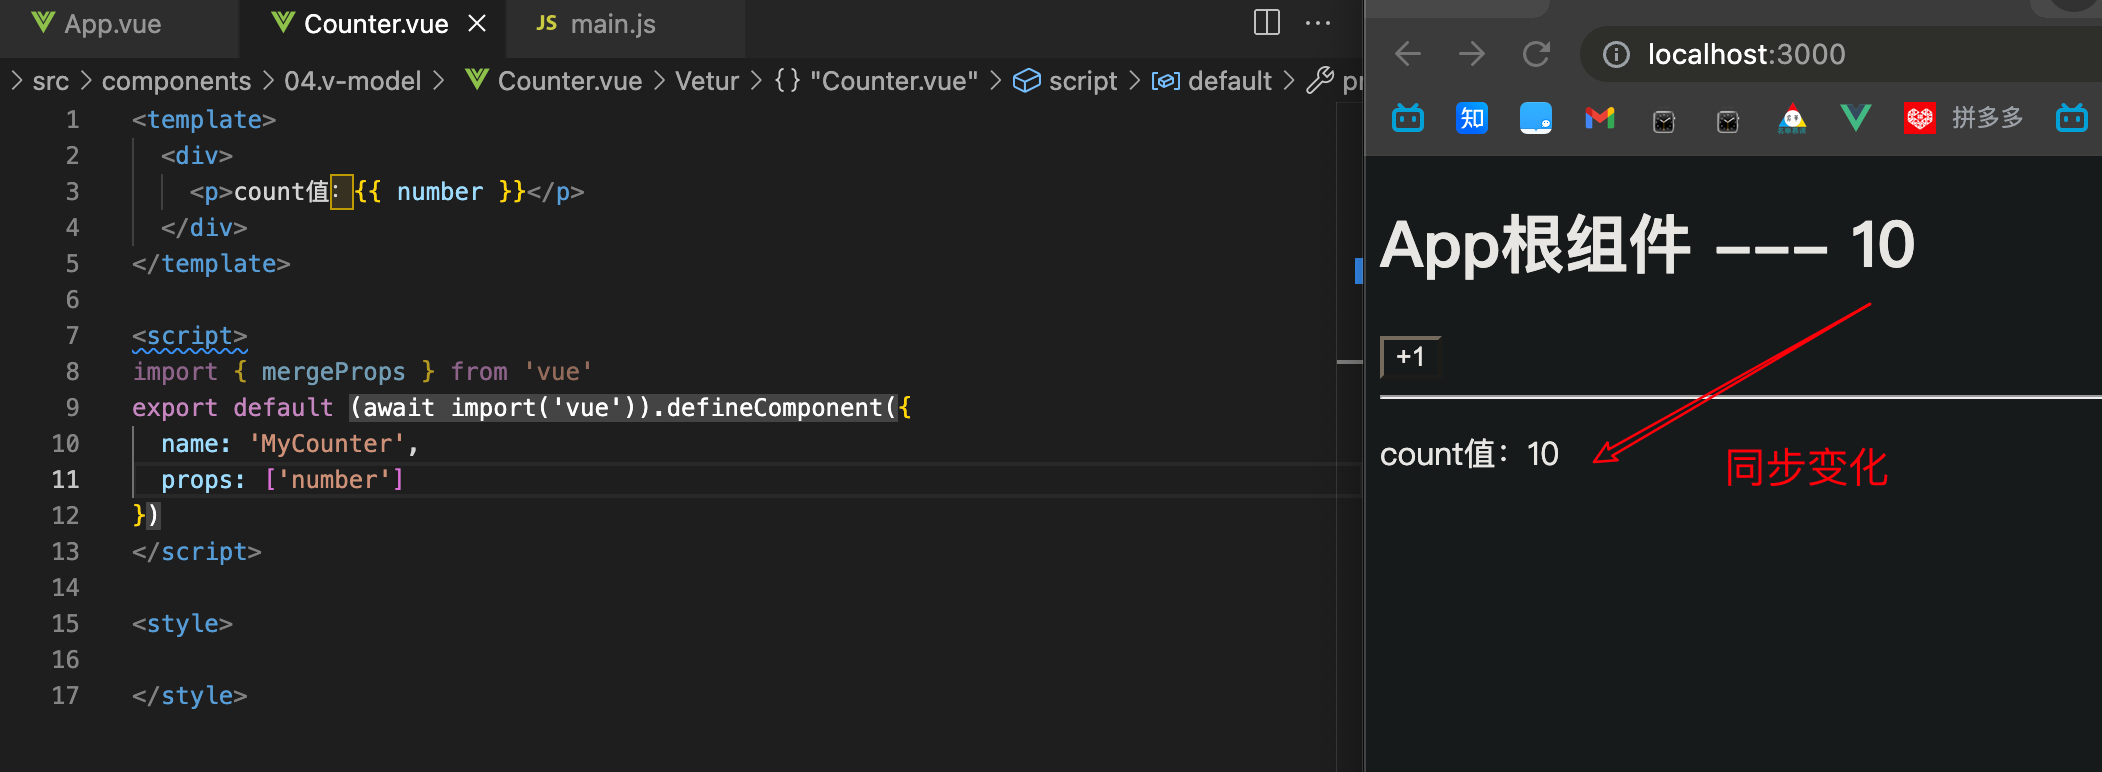Click the browser back arrow
Viewport: 2102px width, 772px height.
click(1408, 54)
